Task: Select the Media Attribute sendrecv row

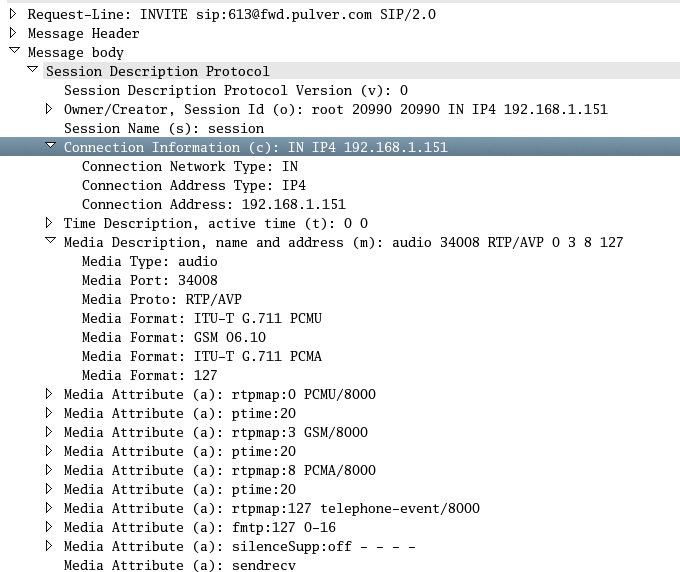Action: coord(179,565)
